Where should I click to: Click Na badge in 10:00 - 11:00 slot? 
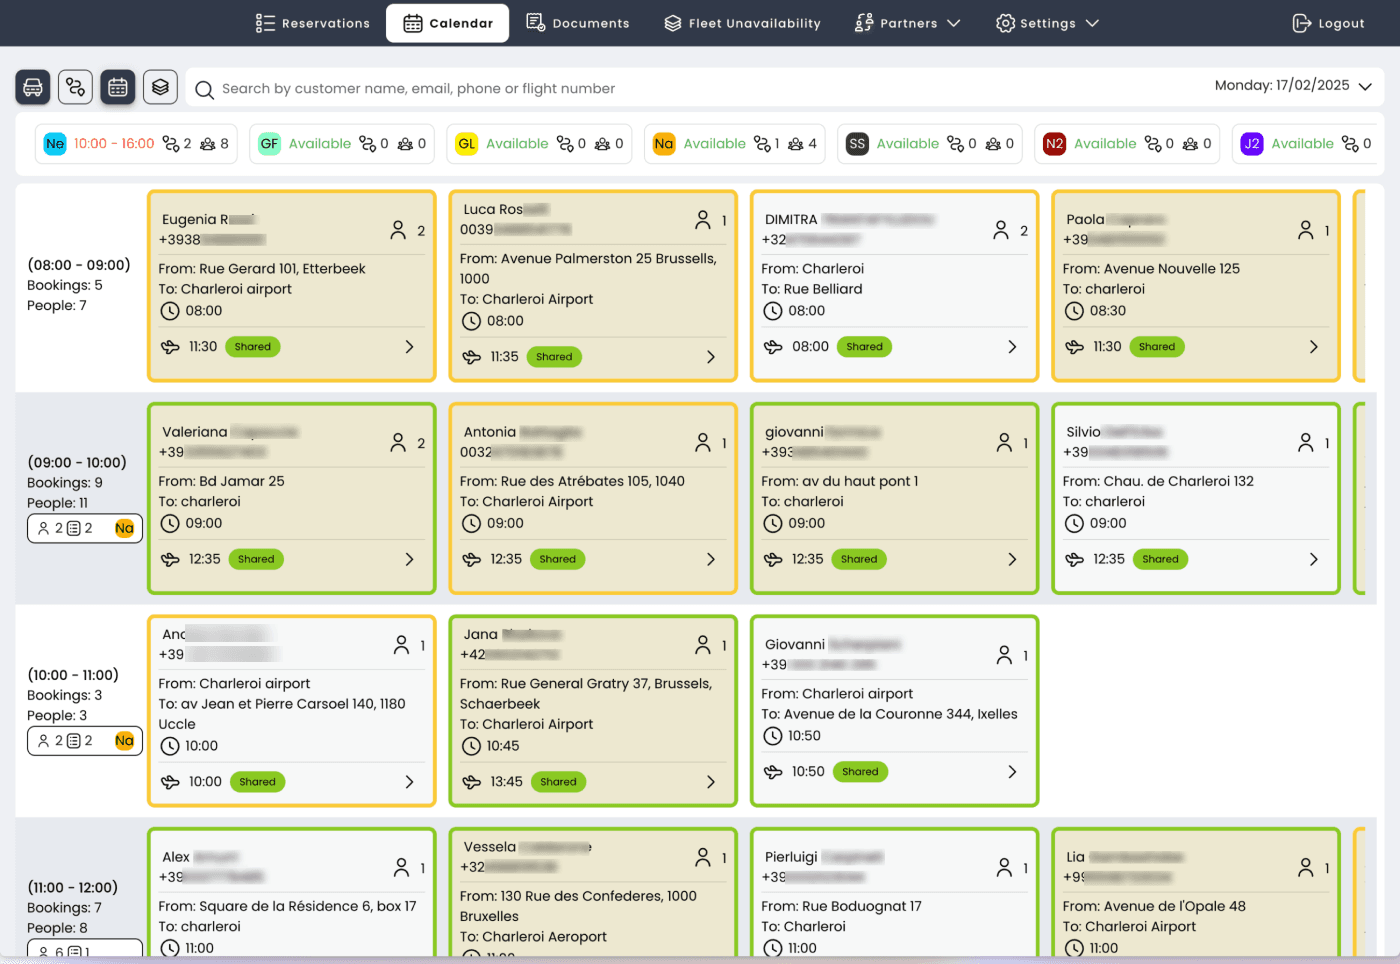(x=124, y=741)
